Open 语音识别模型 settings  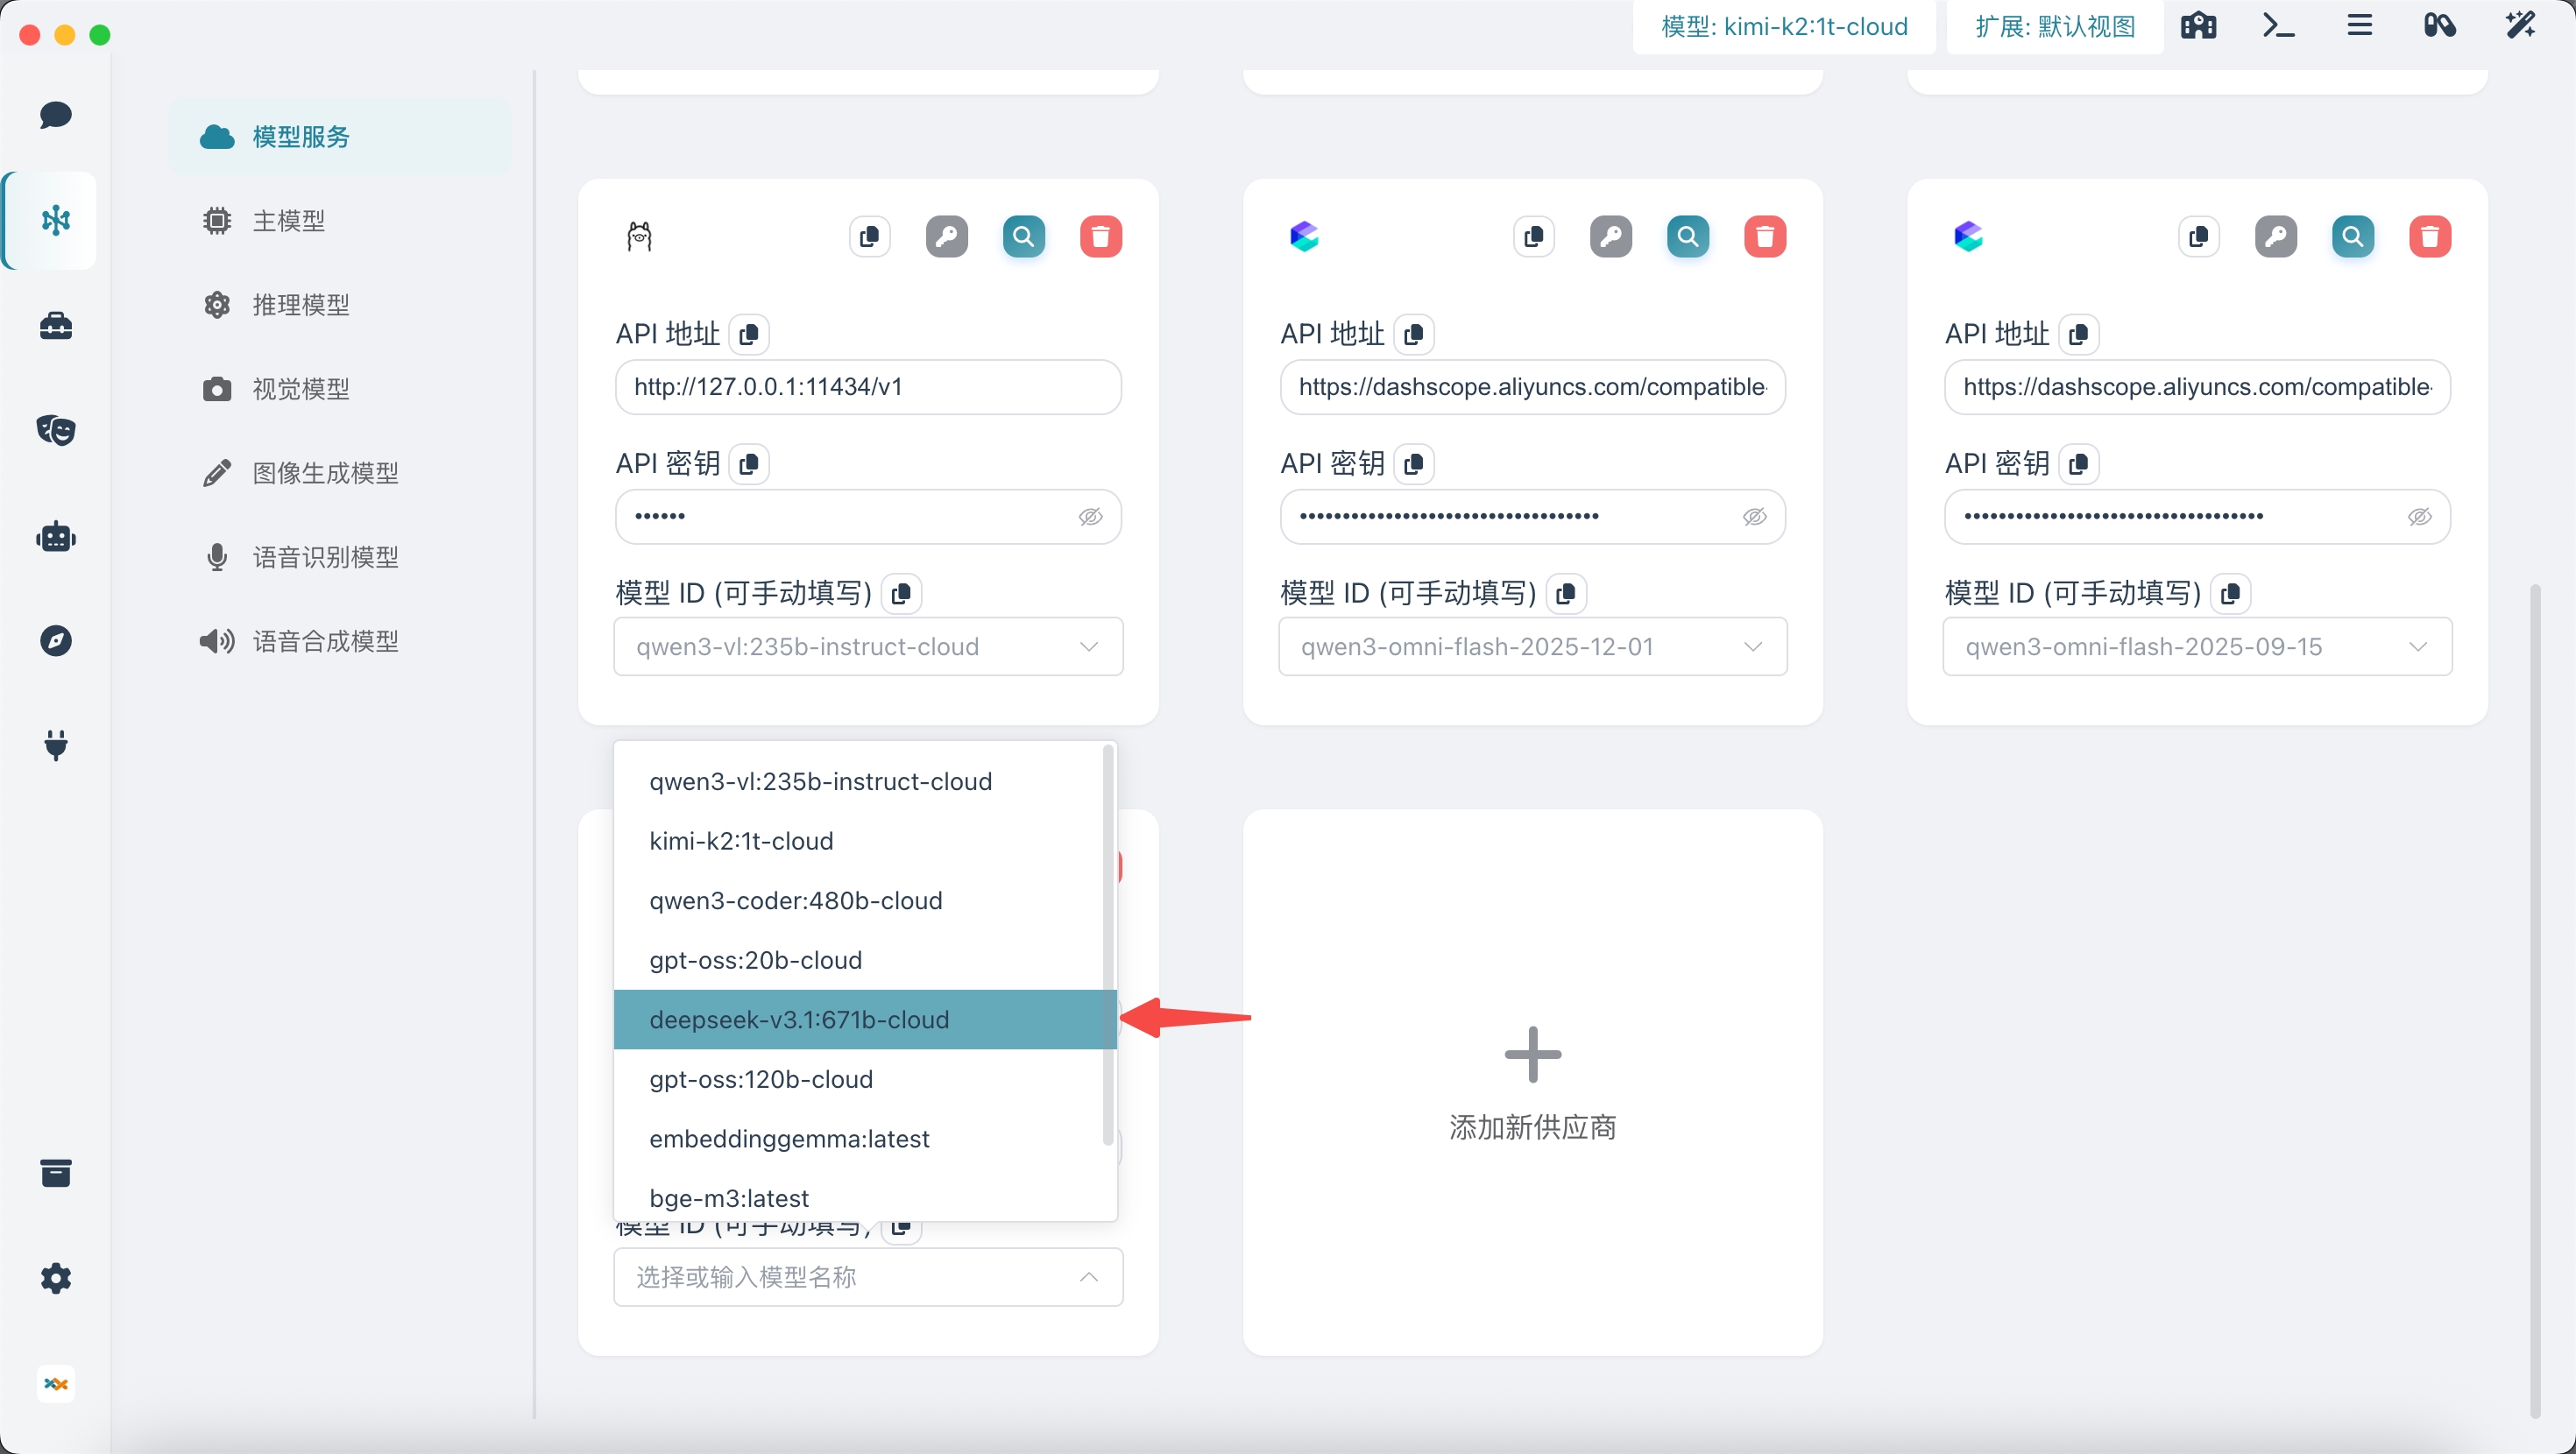pos(340,557)
